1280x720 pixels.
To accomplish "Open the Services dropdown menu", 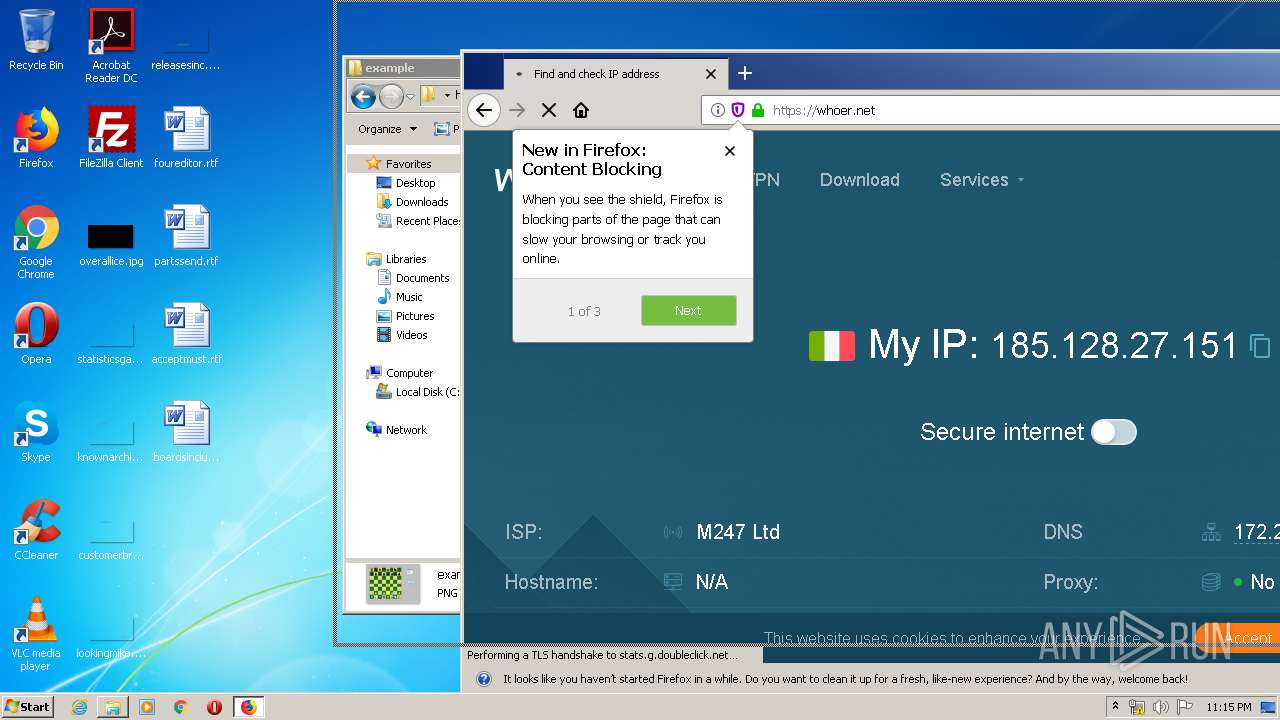I will [x=982, y=180].
